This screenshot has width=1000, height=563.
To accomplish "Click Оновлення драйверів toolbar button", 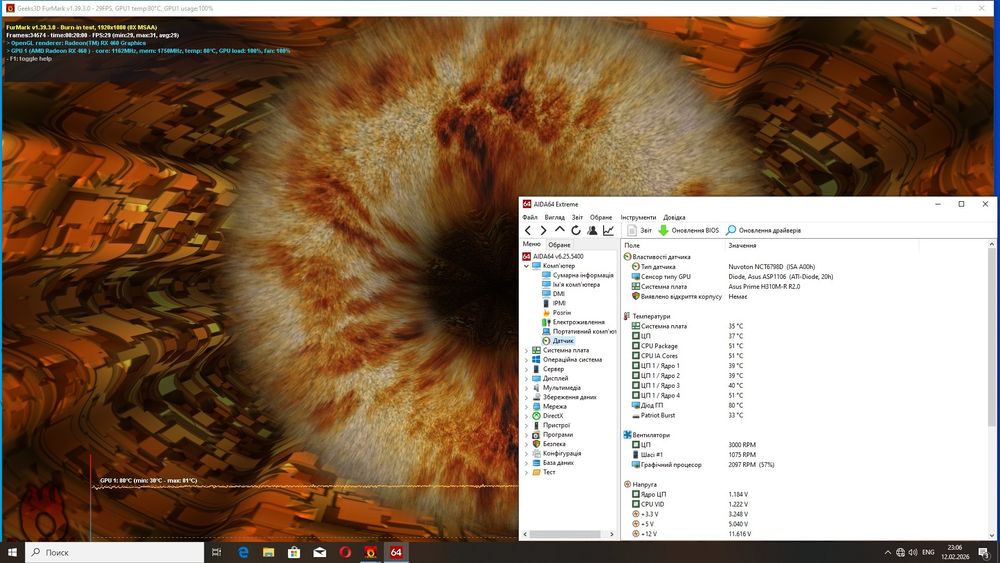I will click(763, 230).
